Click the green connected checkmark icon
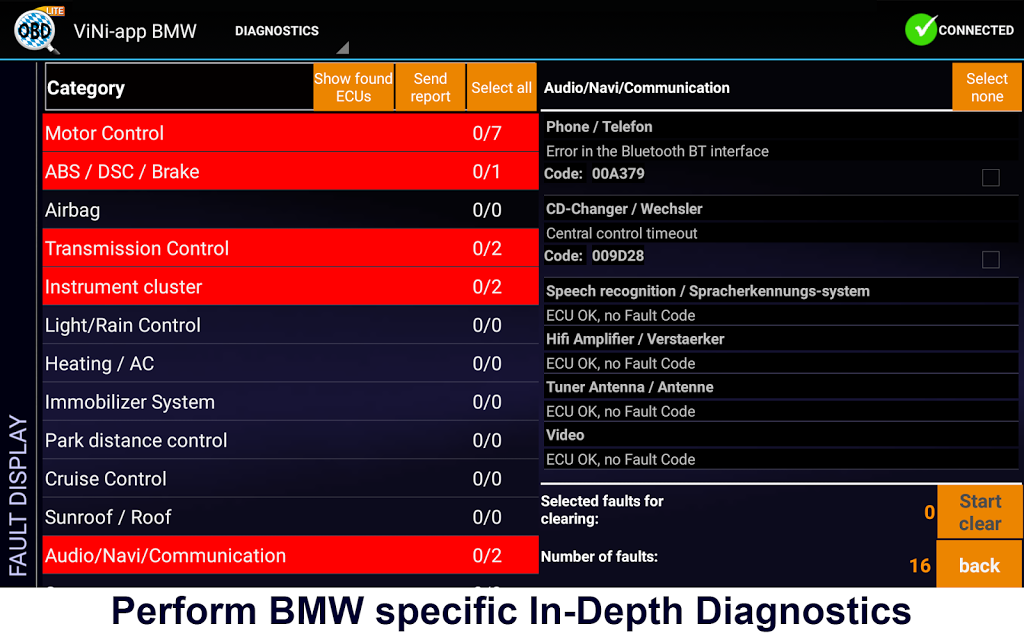The width and height of the screenshot is (1024, 640). coord(920,30)
